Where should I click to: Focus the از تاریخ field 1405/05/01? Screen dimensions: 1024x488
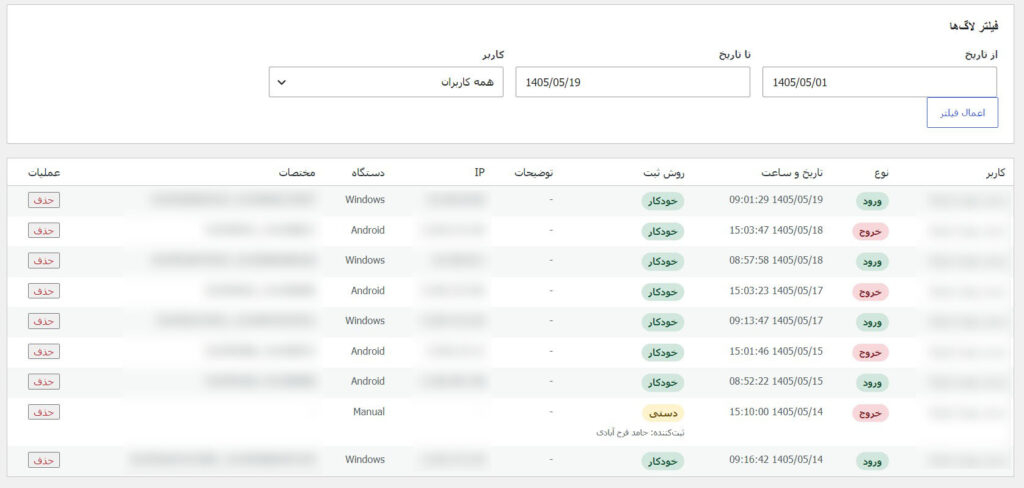pos(880,82)
